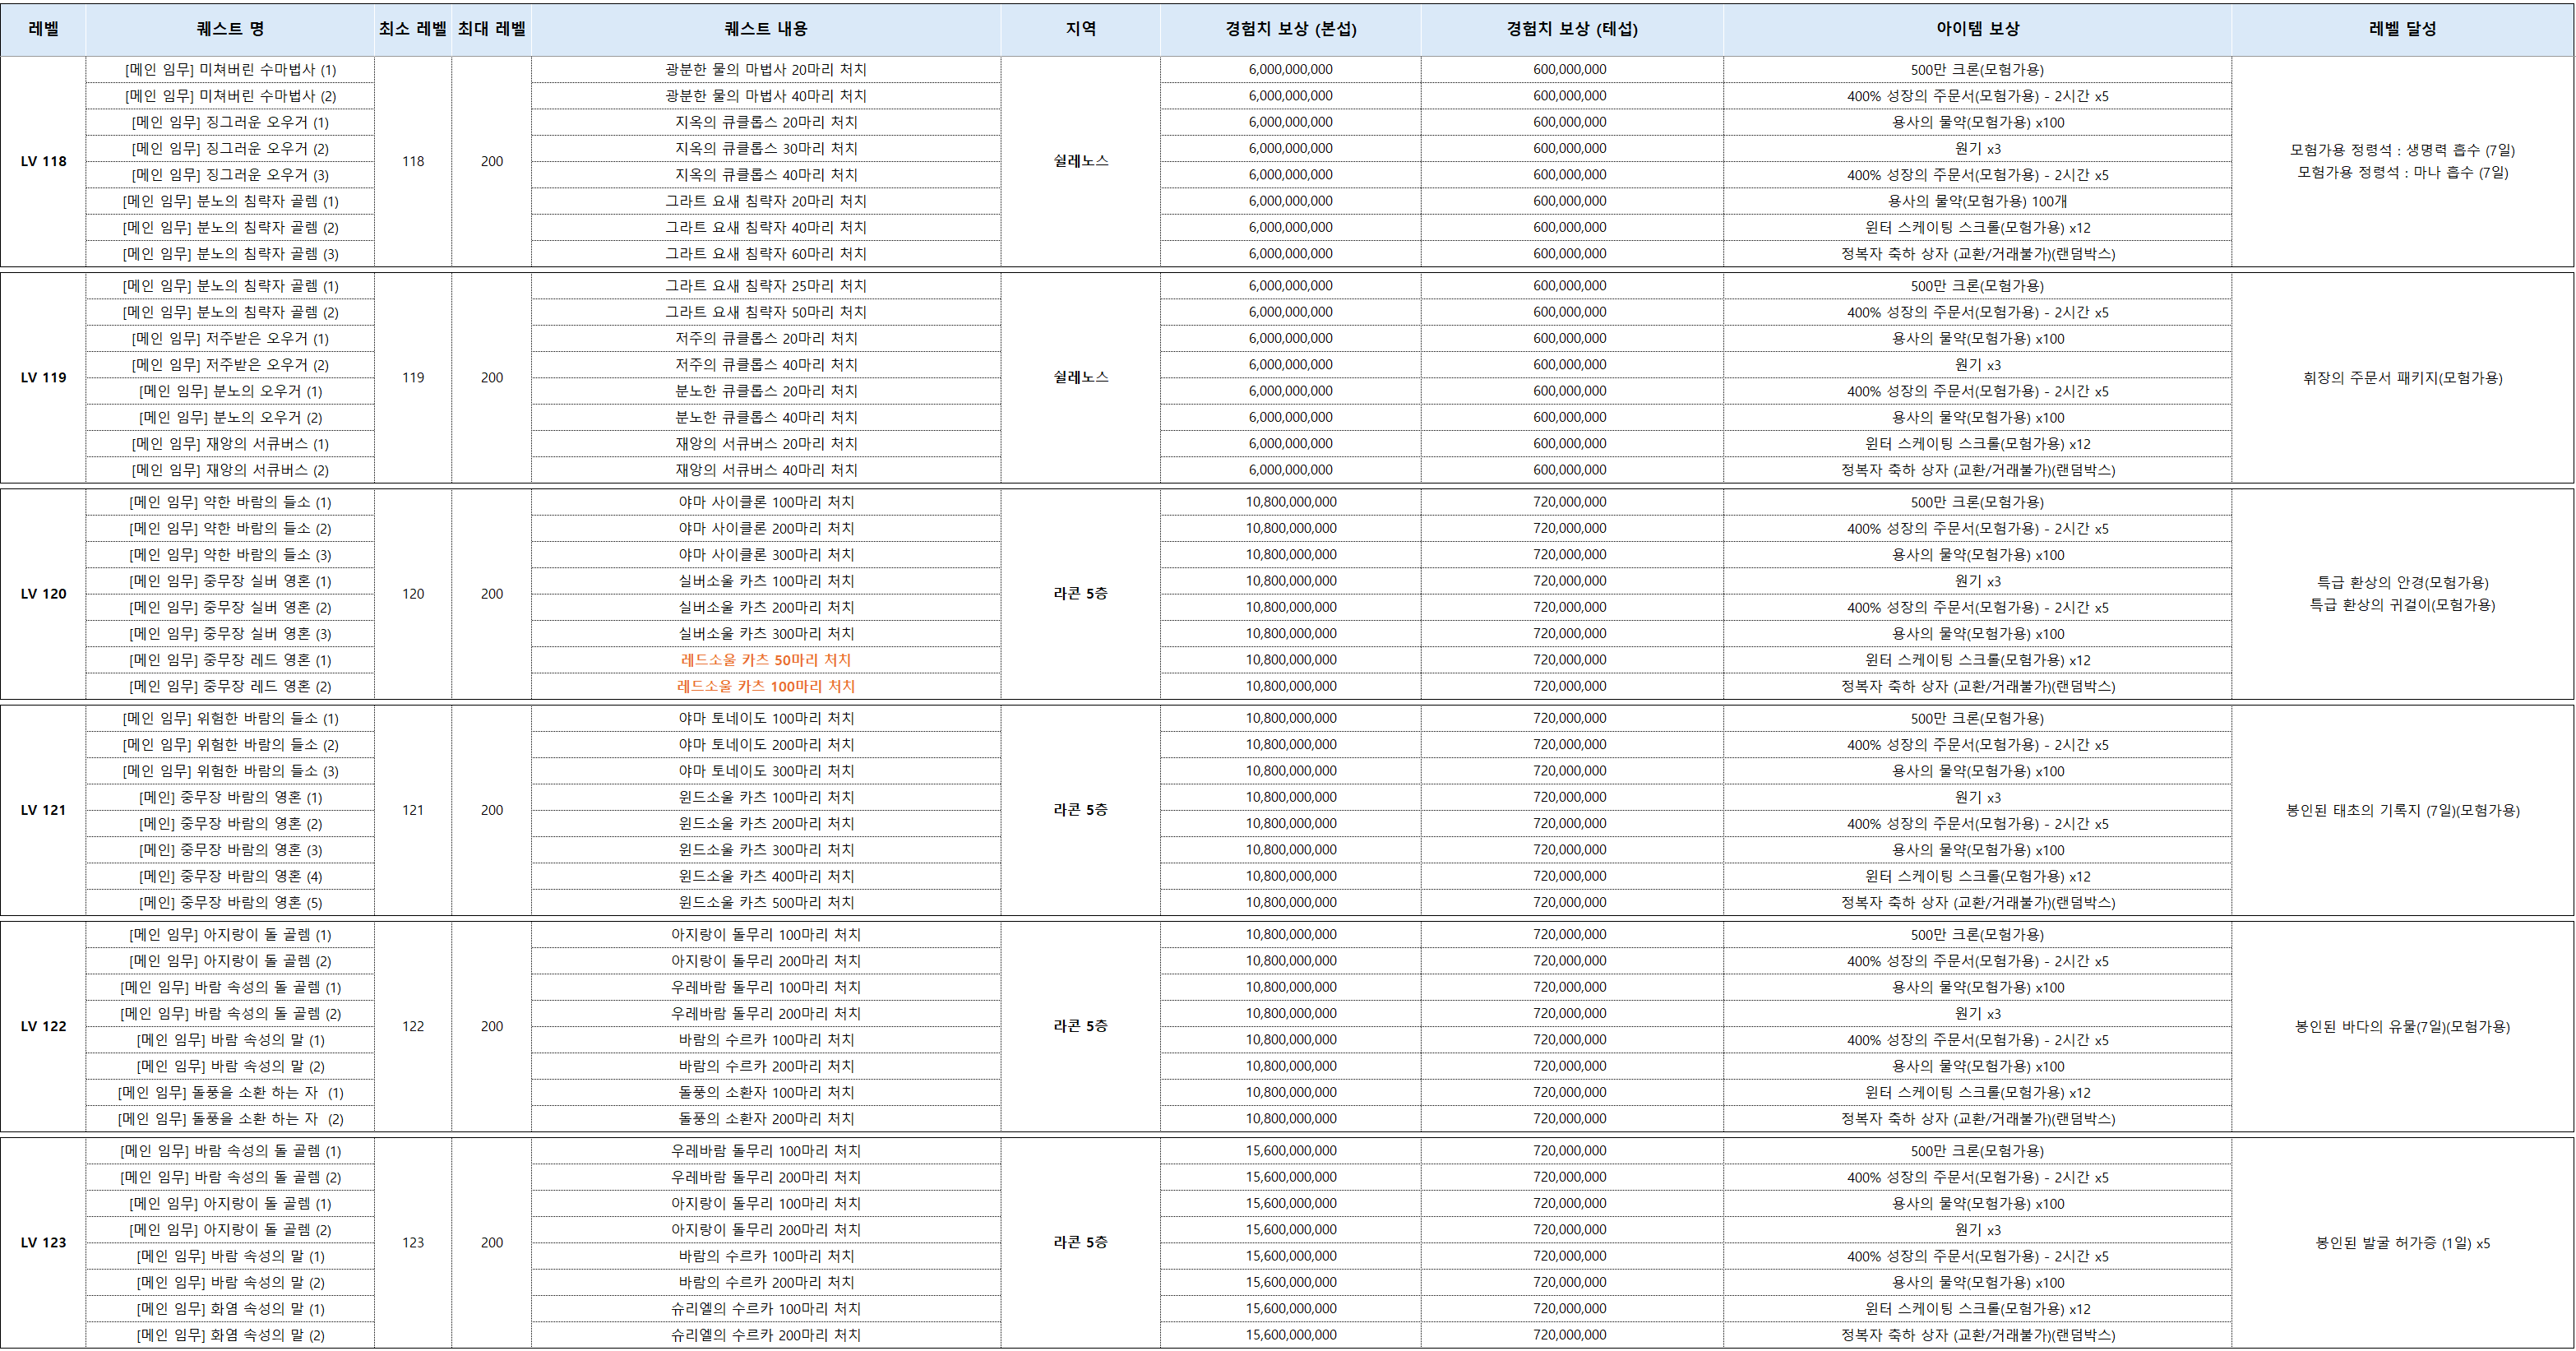Select orange 레드소울 카츠 100마리 처치 cell
Screen dimensions: 2576x1351
coord(765,686)
